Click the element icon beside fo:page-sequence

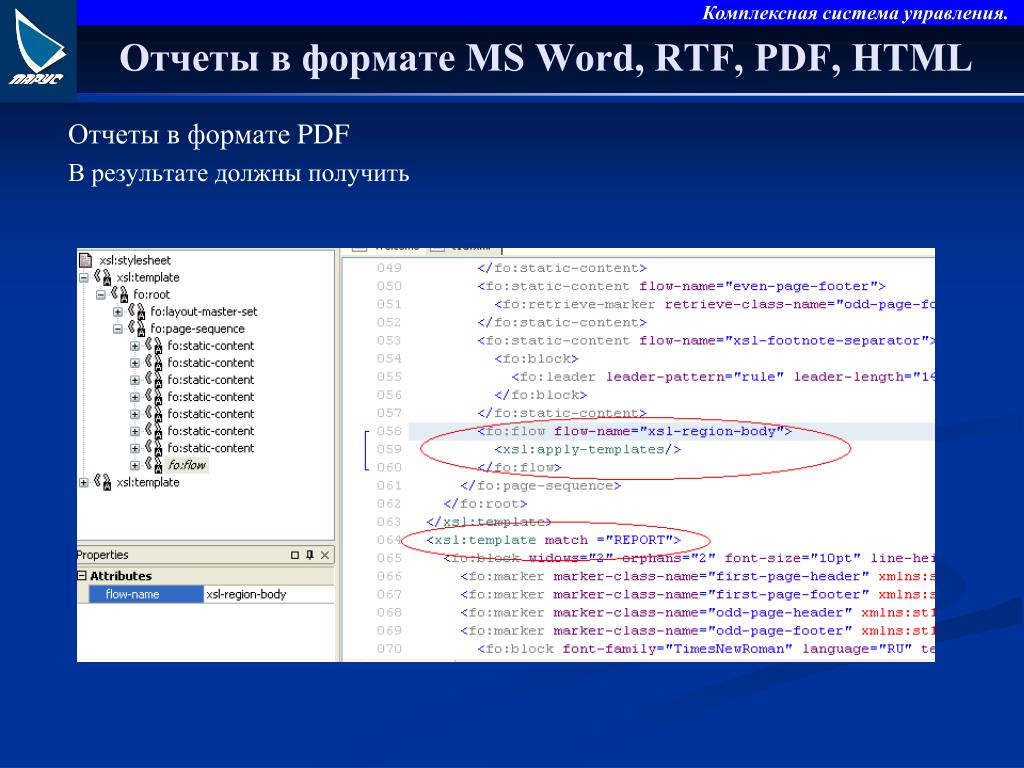pos(136,328)
